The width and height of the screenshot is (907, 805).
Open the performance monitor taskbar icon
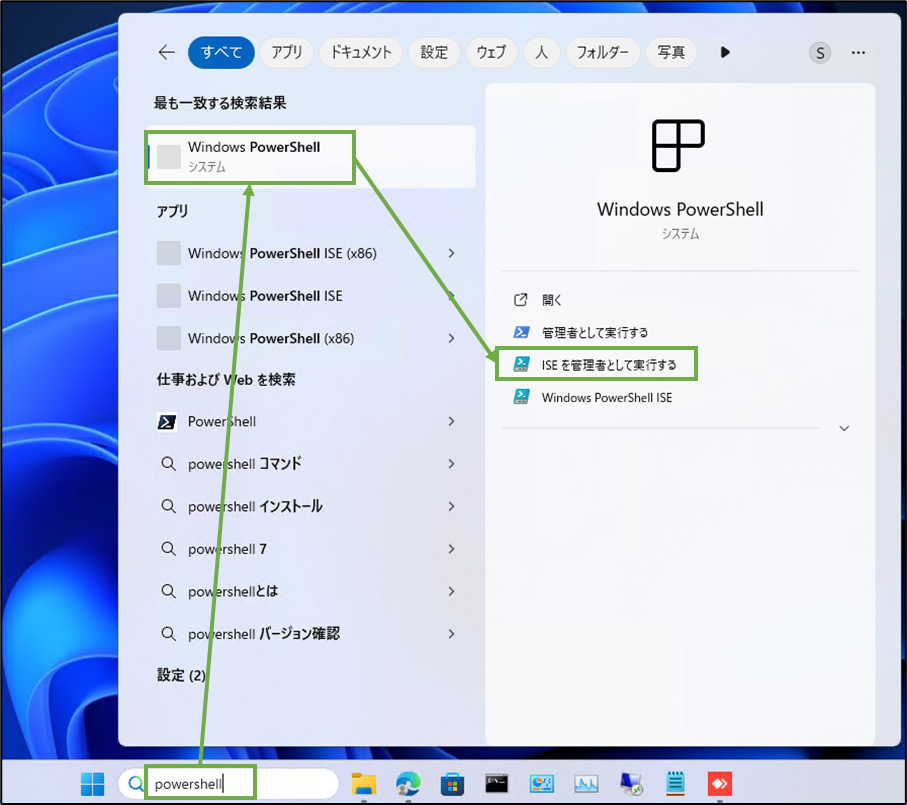(586, 784)
